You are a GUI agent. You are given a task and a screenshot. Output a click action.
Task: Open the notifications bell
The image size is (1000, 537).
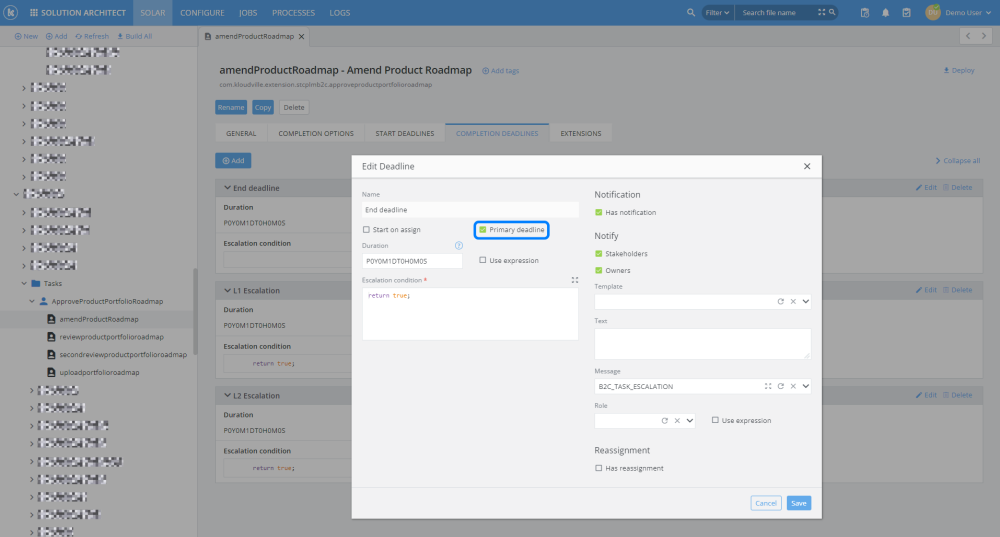(885, 13)
